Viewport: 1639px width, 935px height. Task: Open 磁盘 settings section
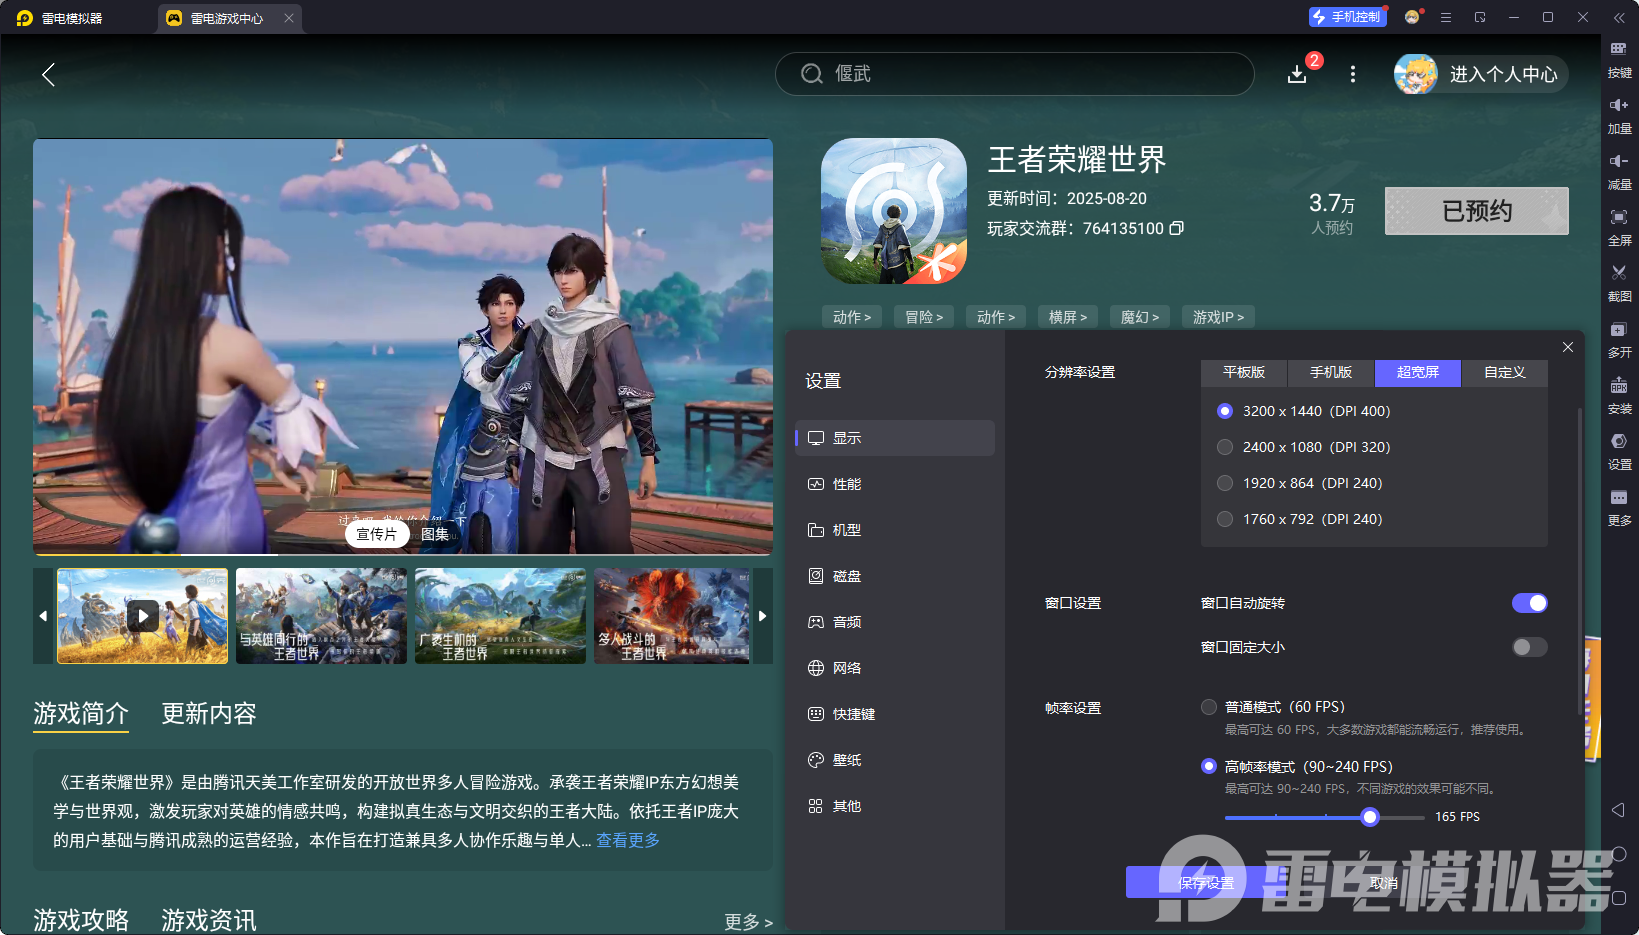click(895, 576)
